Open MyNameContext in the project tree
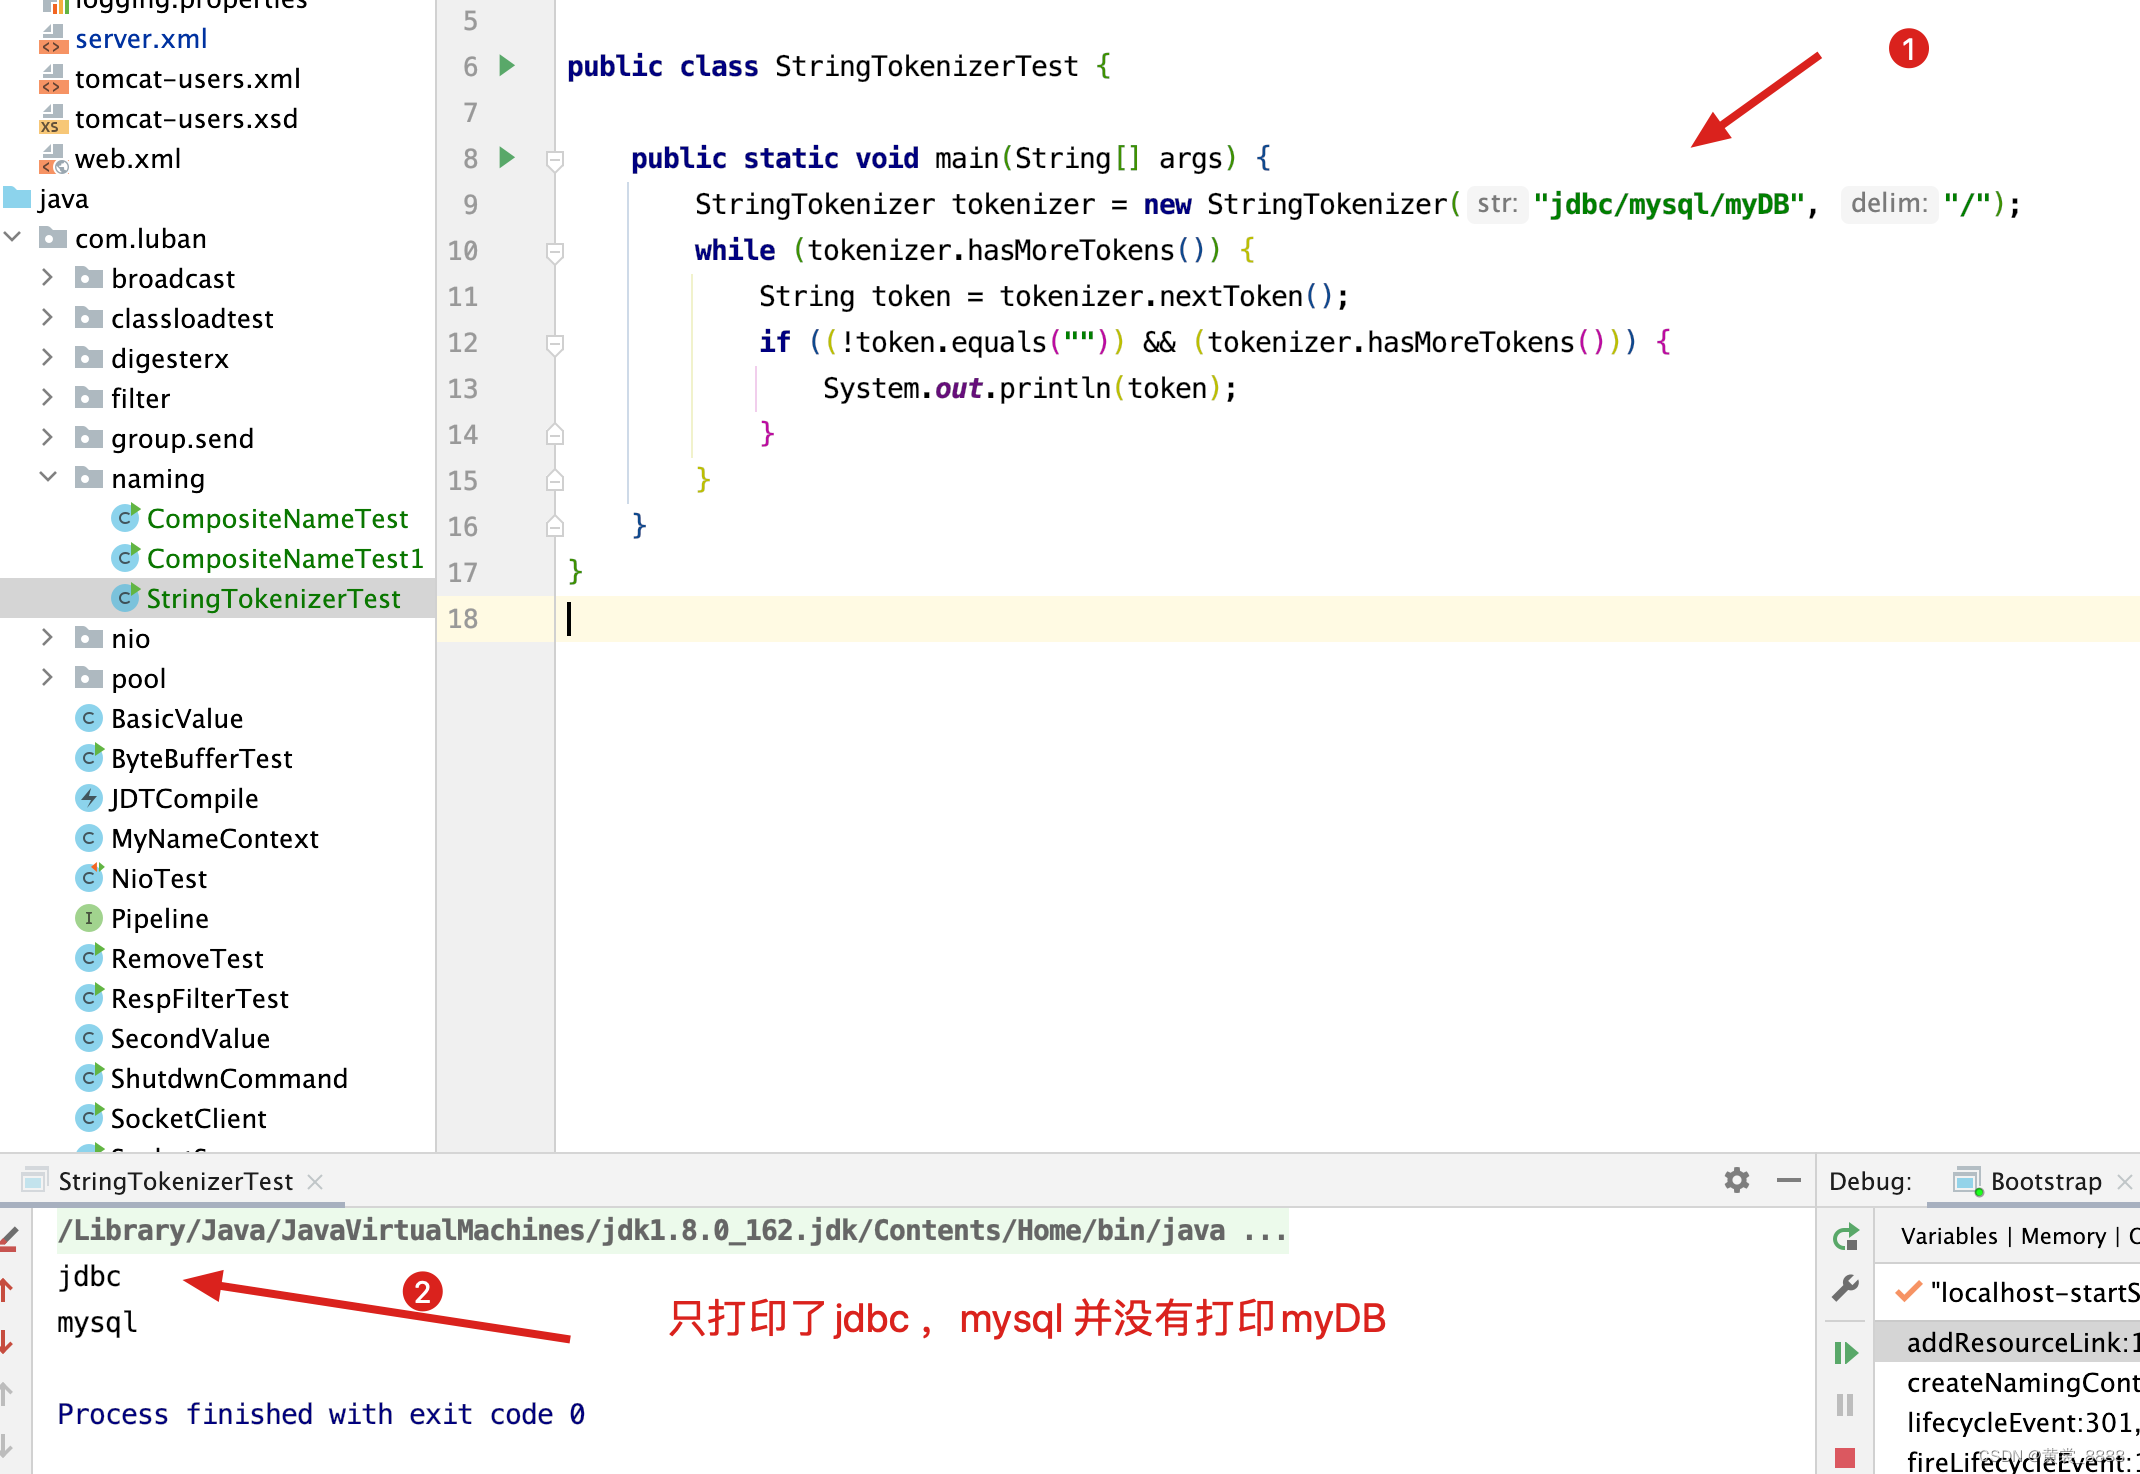This screenshot has height=1474, width=2140. [x=215, y=838]
